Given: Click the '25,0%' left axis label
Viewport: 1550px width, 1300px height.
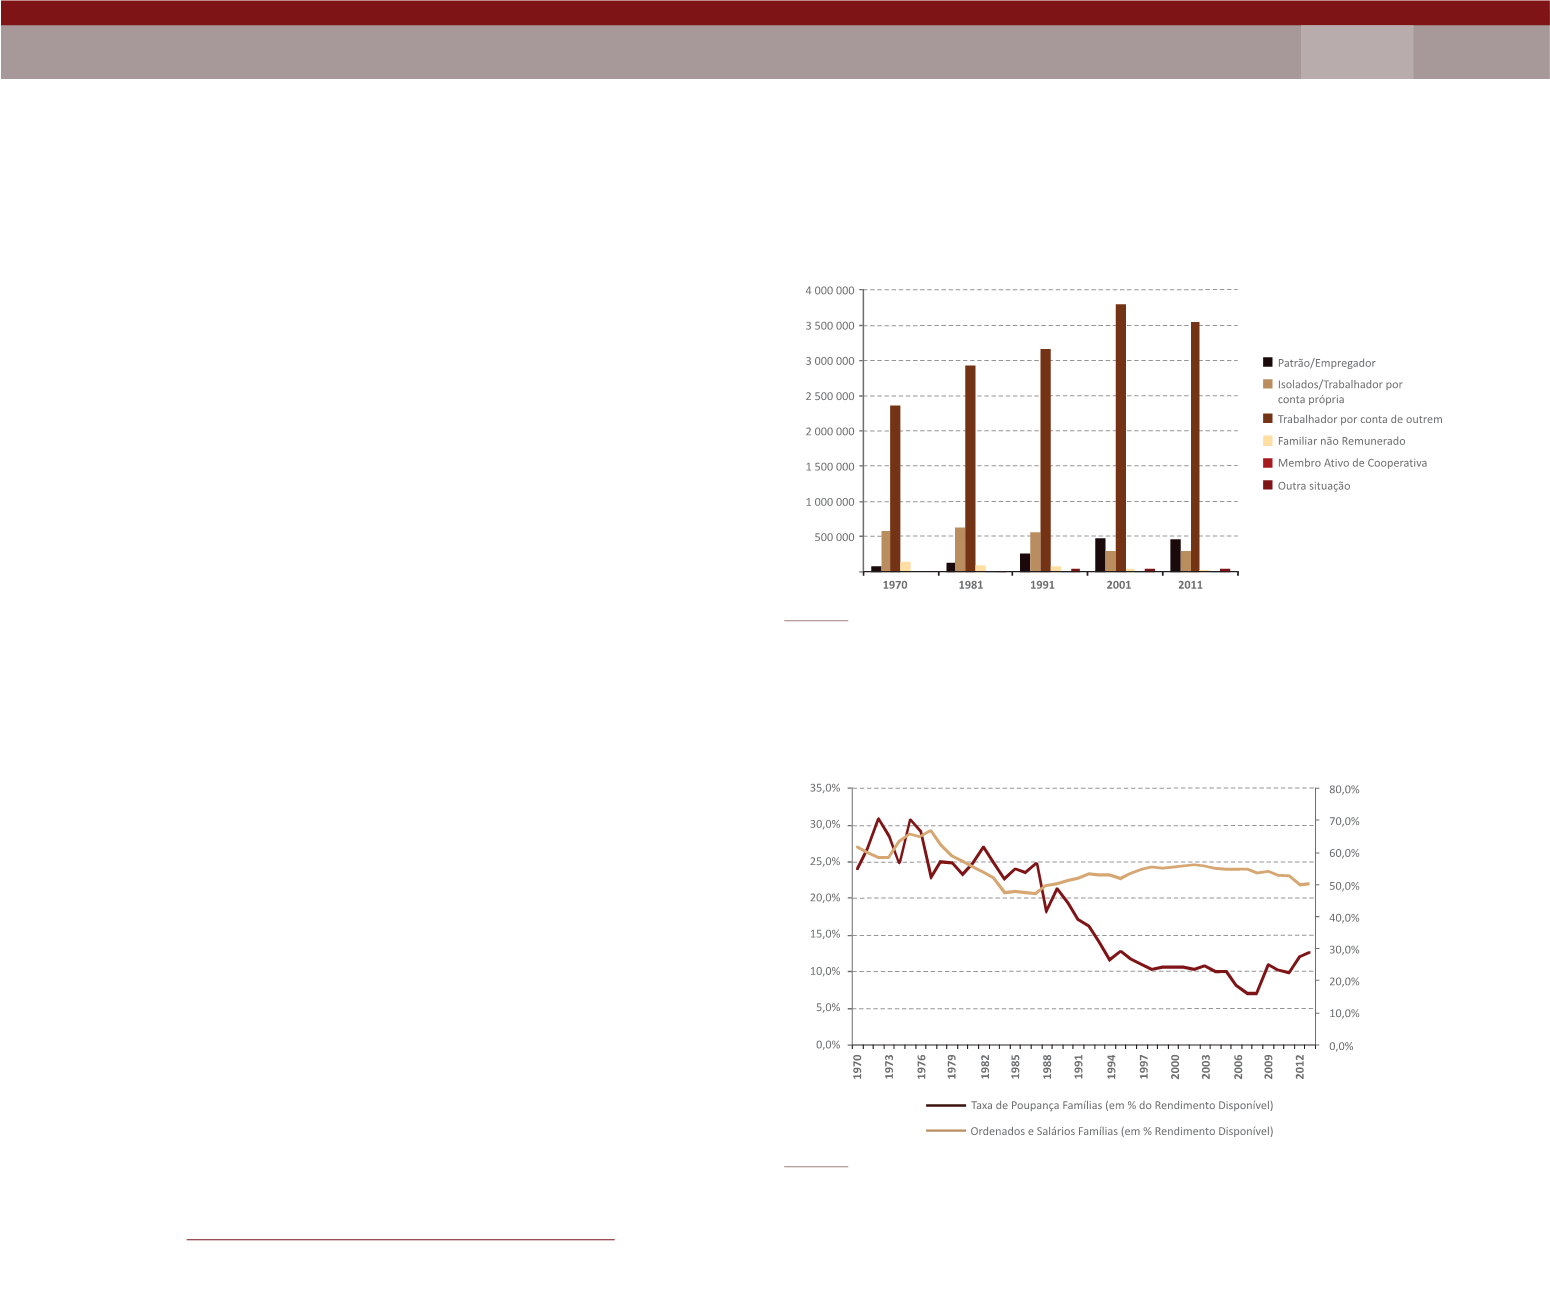Looking at the screenshot, I should click(825, 861).
